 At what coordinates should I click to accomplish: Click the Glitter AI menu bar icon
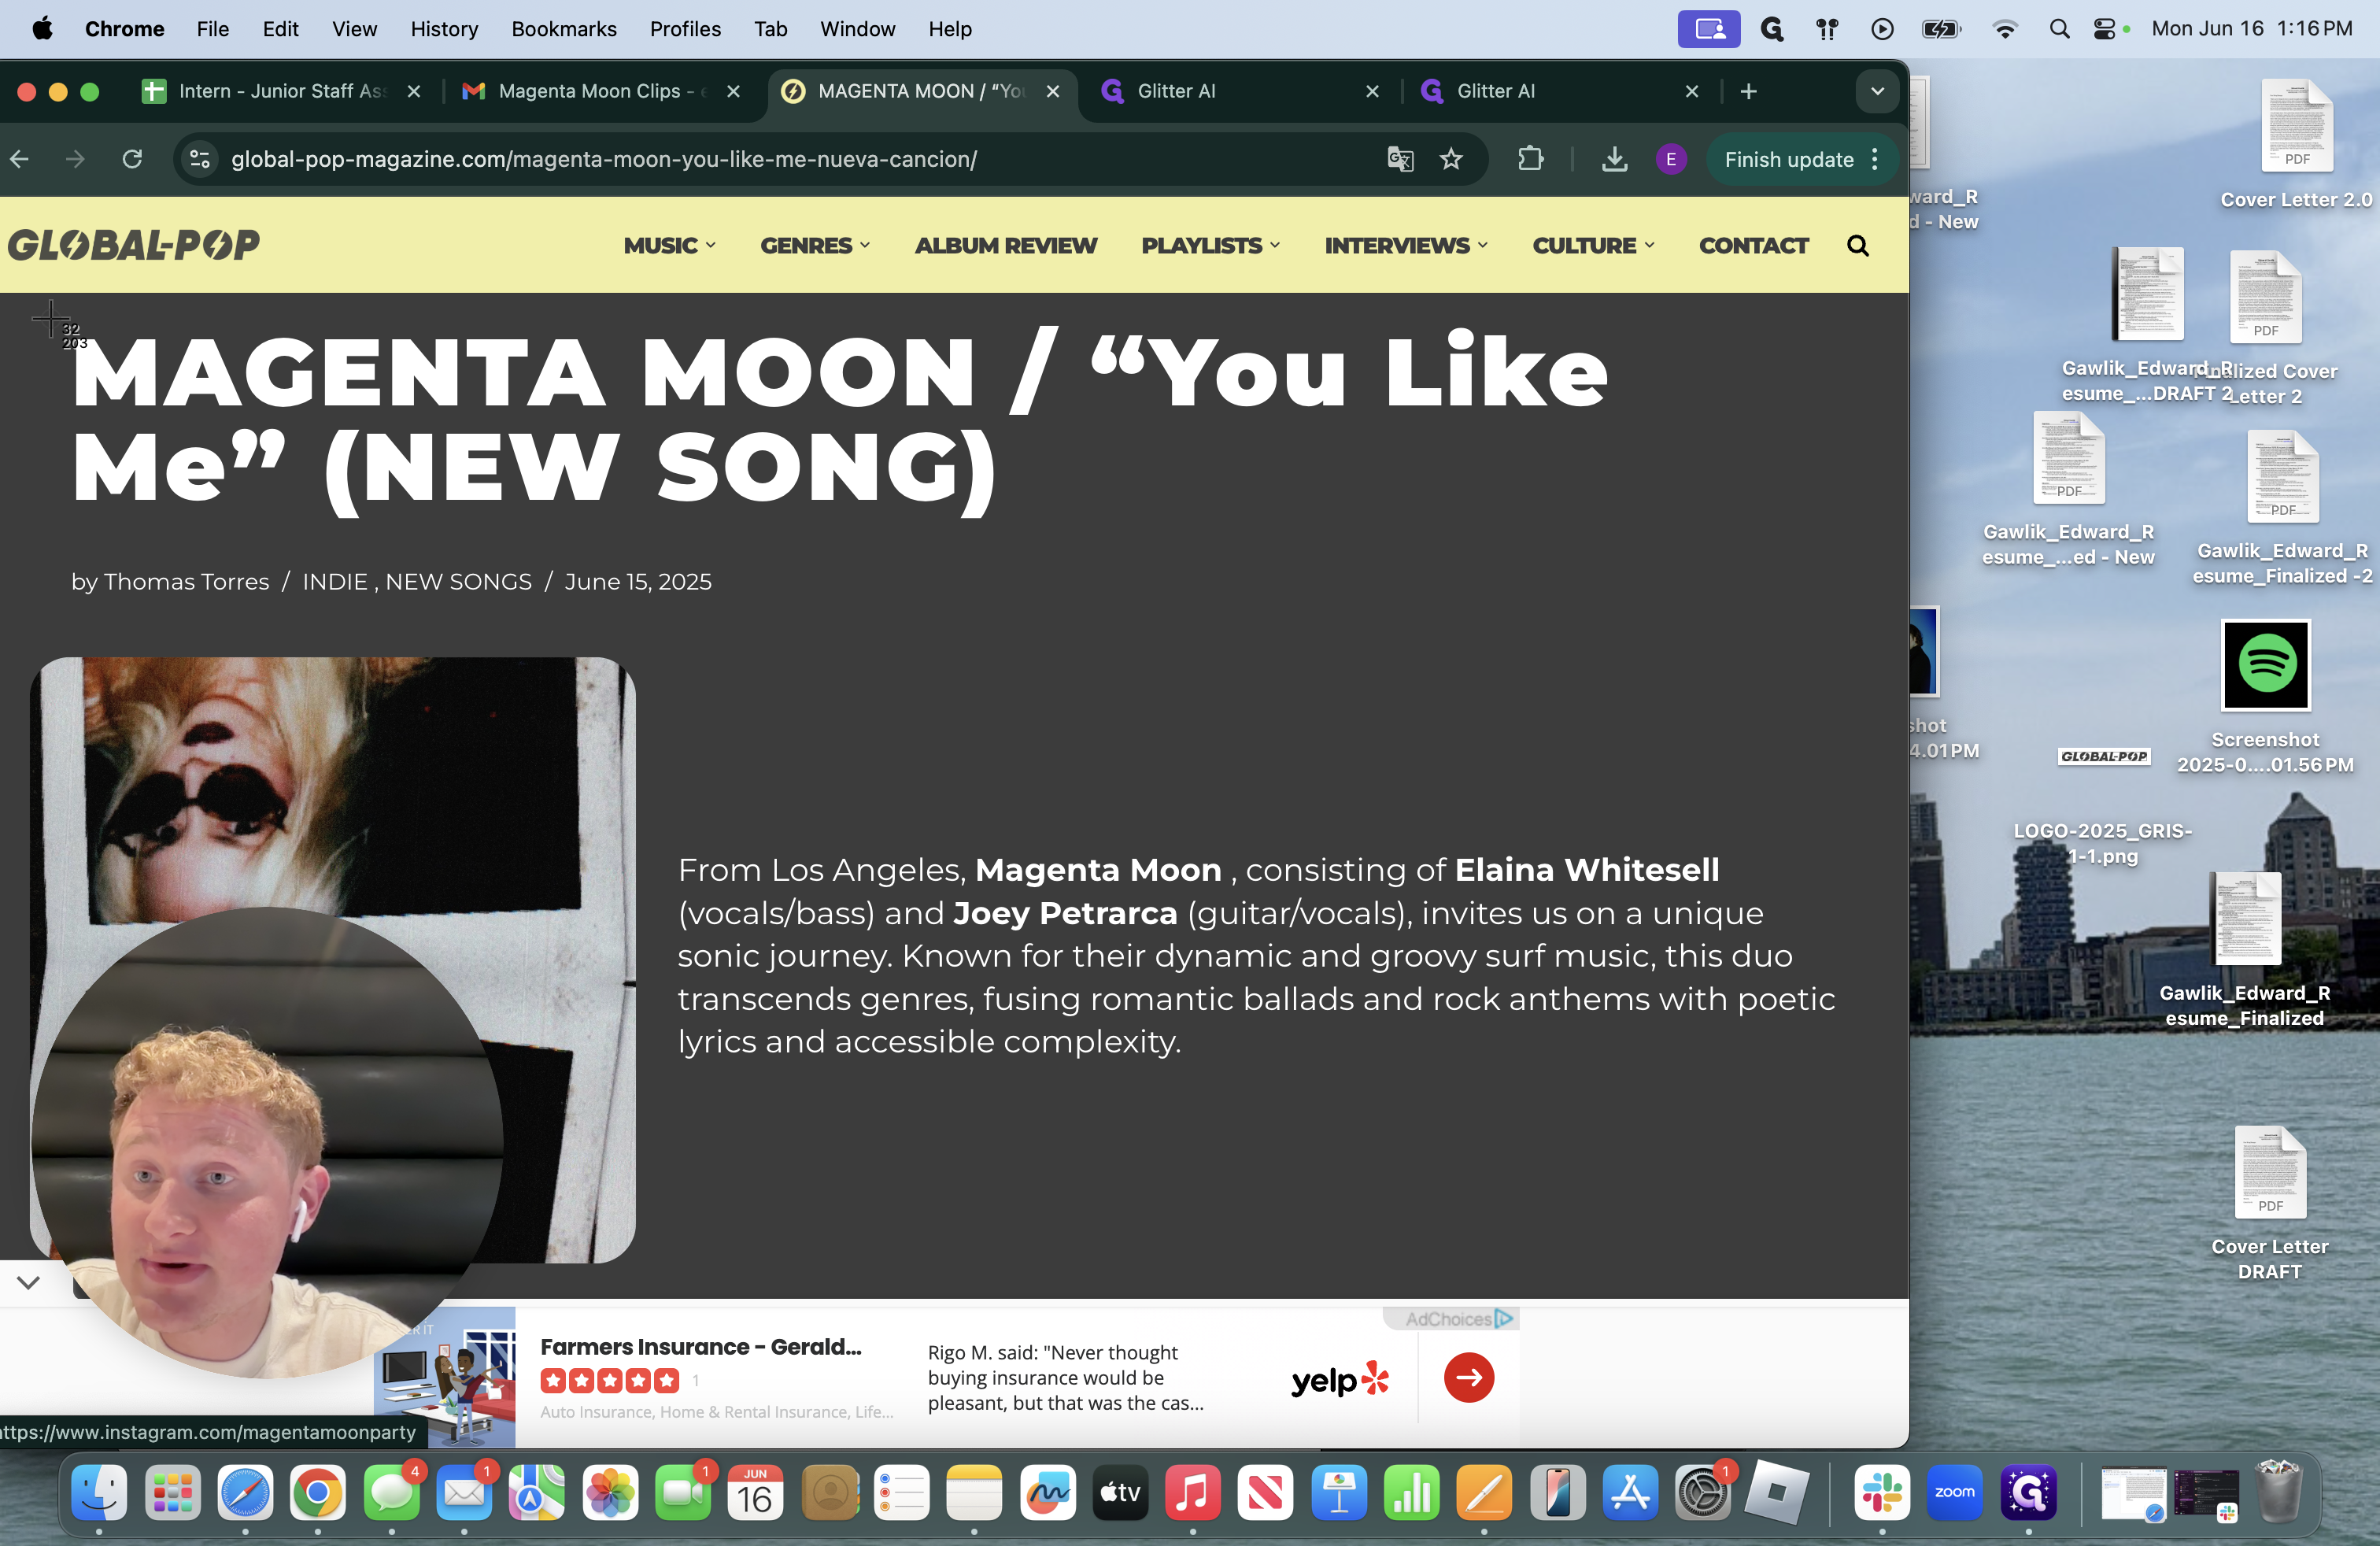(x=1772, y=29)
